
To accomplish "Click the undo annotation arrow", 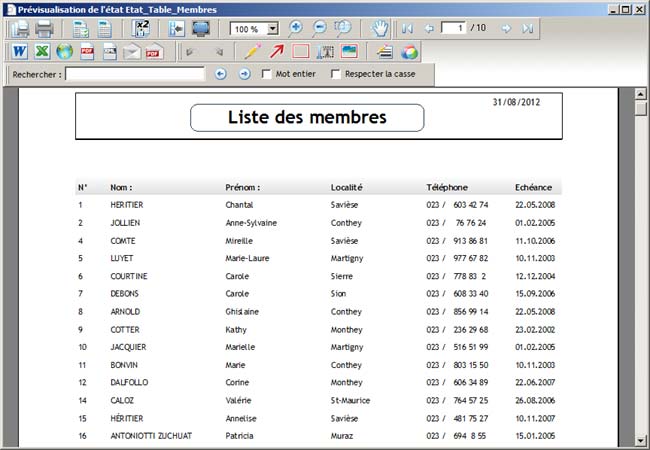I will [x=190, y=52].
